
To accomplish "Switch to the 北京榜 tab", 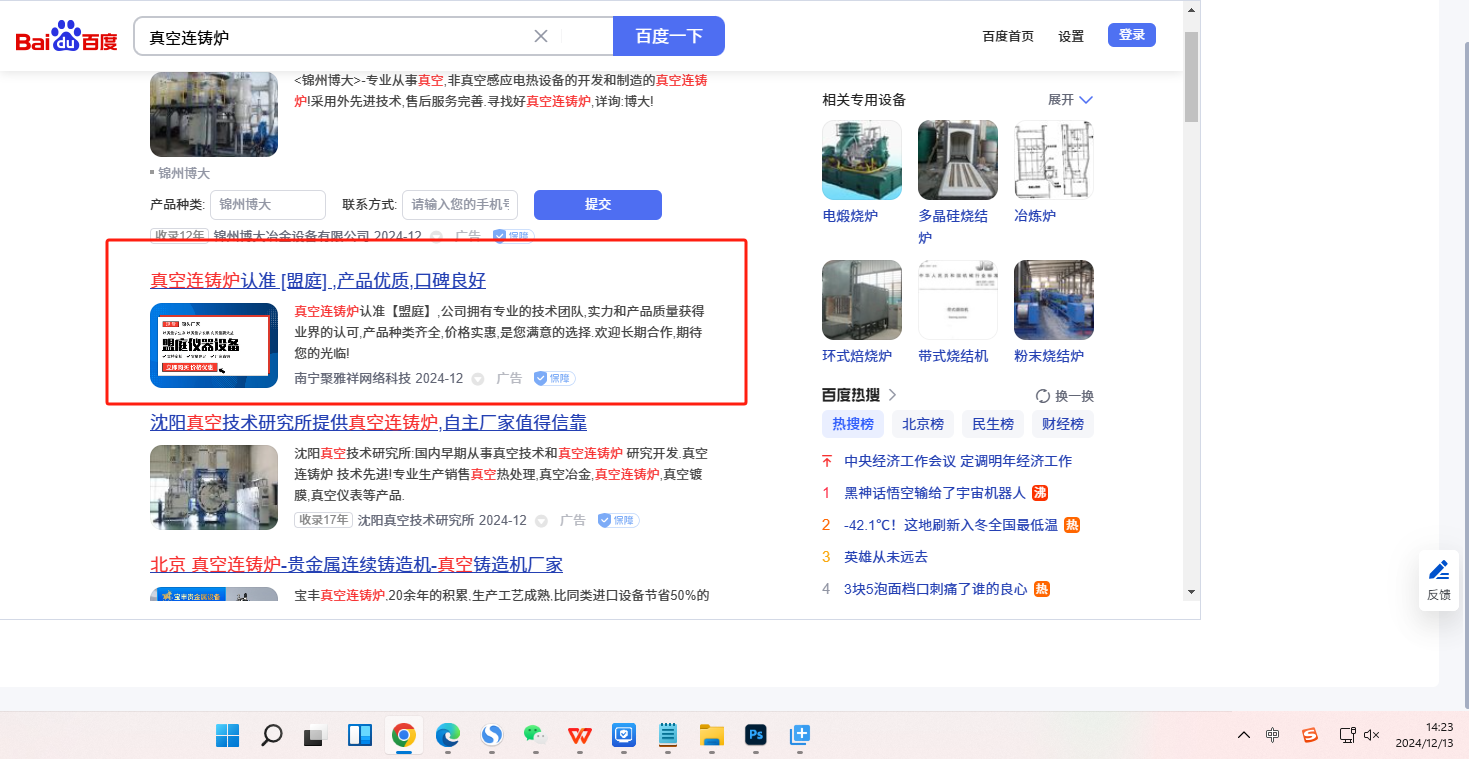I will (922, 424).
